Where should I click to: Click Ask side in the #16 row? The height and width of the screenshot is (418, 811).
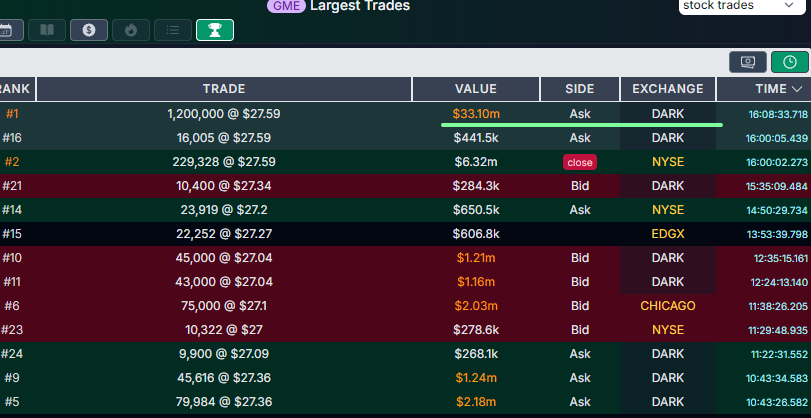click(x=580, y=138)
